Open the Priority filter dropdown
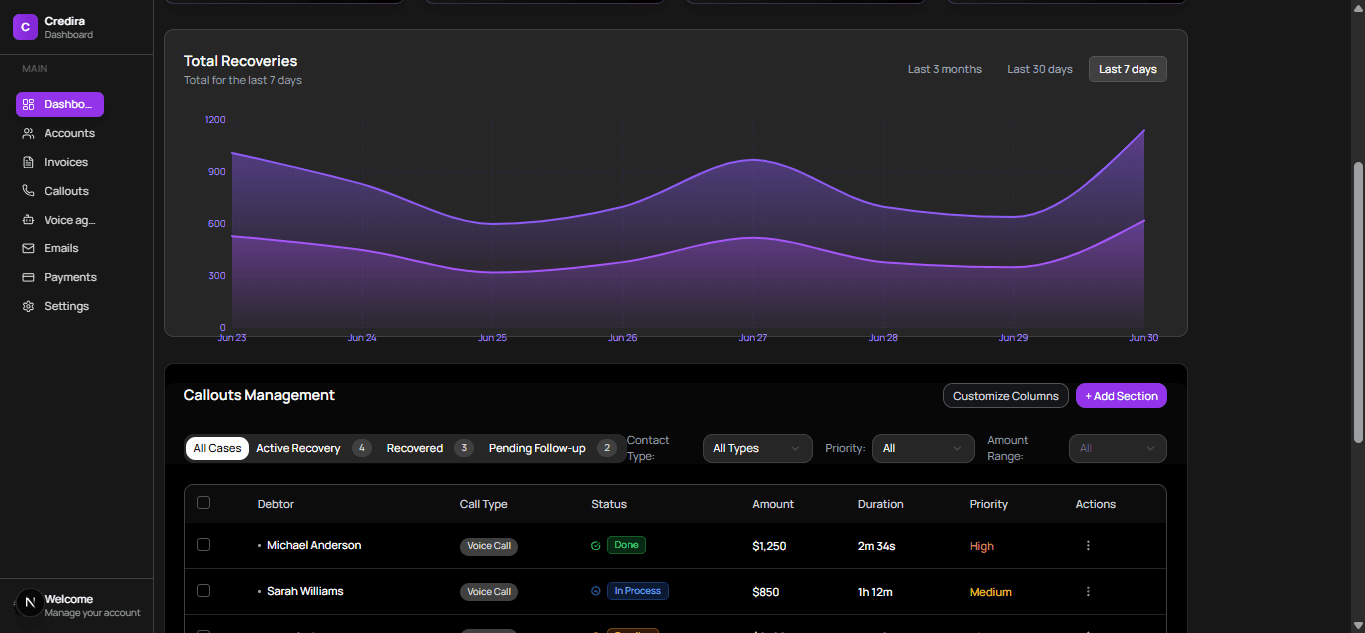The image size is (1365, 633). [x=923, y=448]
